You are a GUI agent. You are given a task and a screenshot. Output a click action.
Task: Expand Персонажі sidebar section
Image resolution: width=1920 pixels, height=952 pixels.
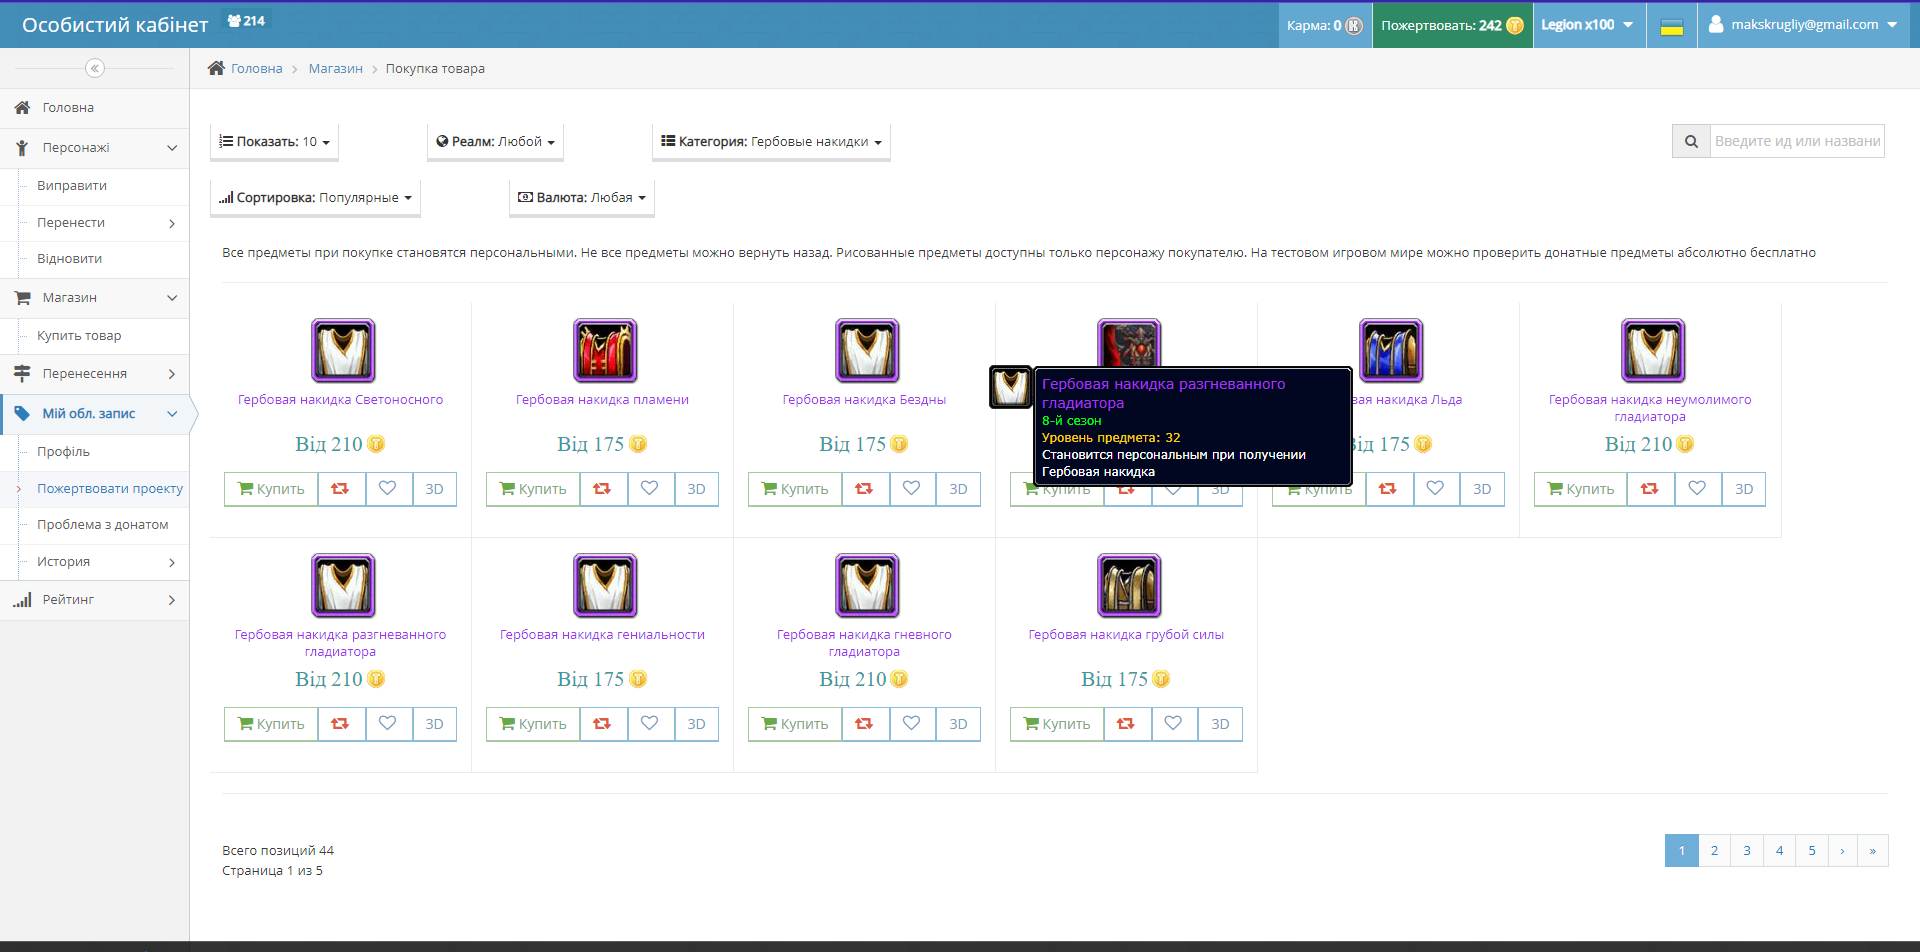95,148
